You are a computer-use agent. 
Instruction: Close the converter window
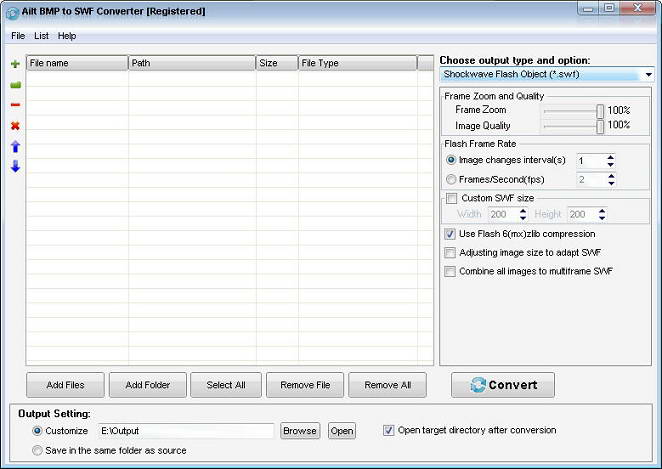click(x=638, y=8)
